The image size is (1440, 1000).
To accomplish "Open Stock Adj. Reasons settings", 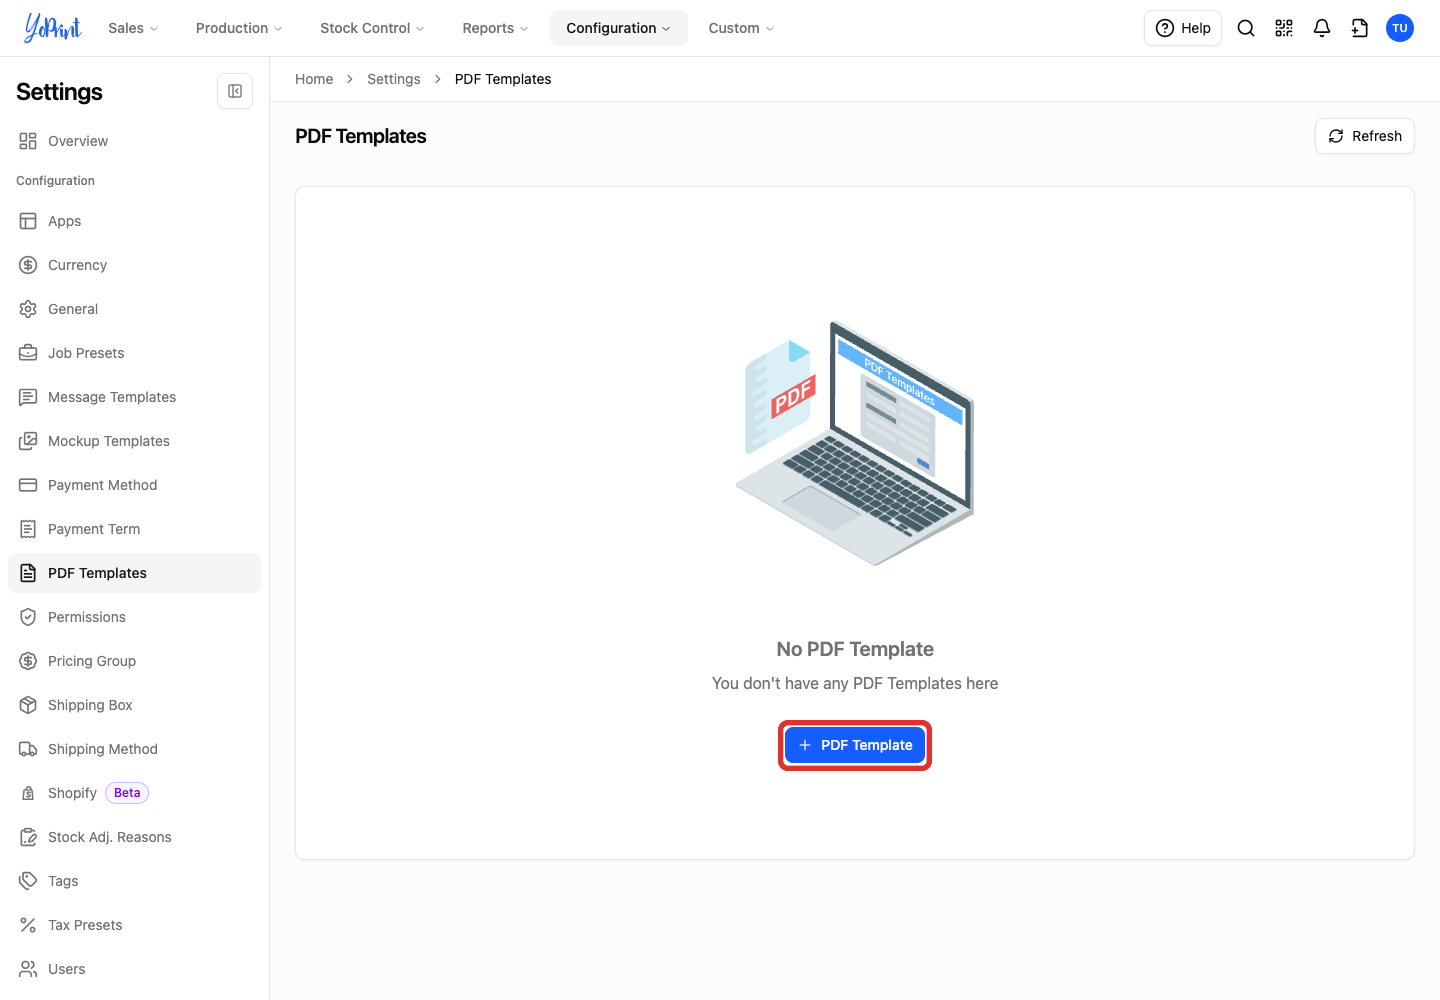I will pyautogui.click(x=134, y=837).
